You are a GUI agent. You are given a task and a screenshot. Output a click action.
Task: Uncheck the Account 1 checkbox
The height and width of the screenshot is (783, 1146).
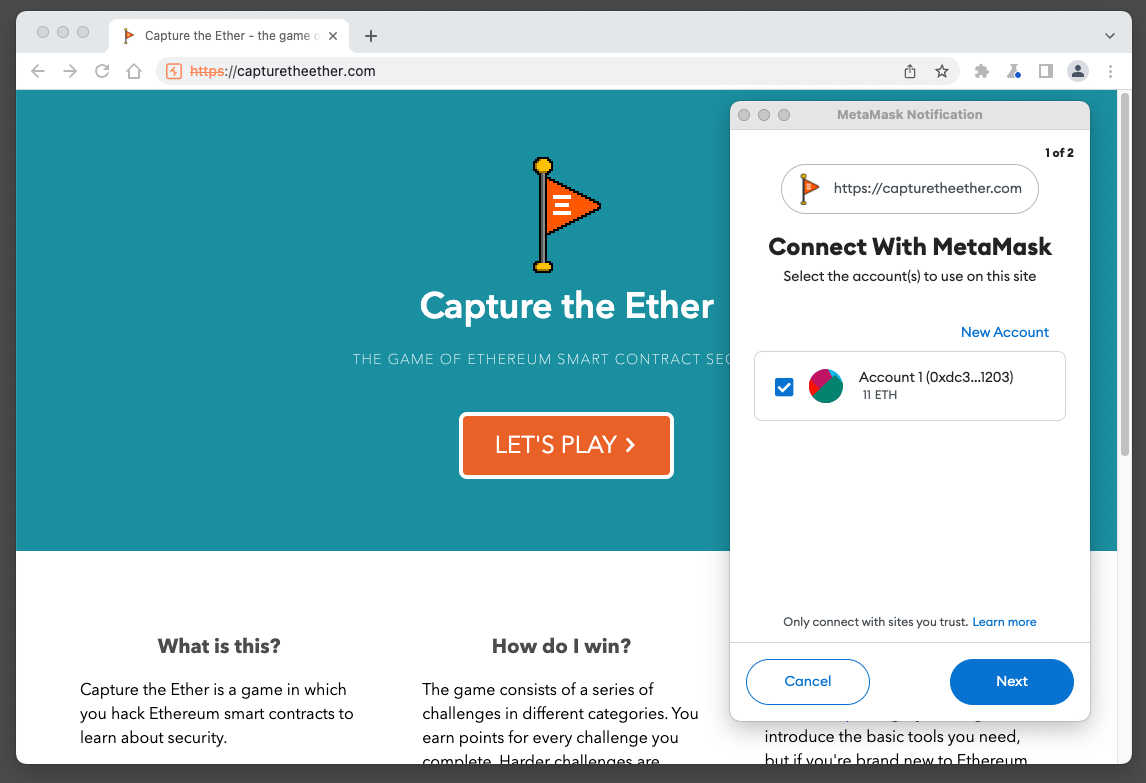click(784, 387)
